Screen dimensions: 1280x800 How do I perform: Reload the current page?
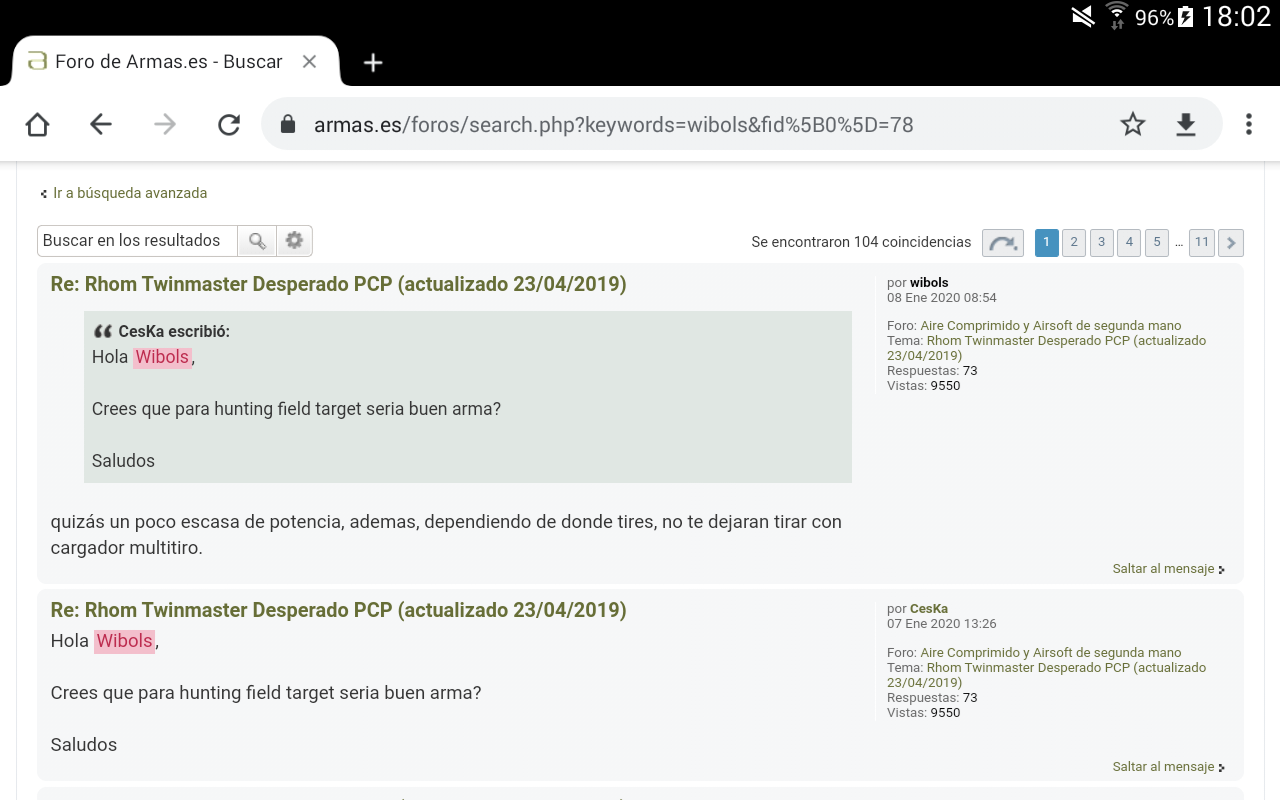click(x=229, y=124)
